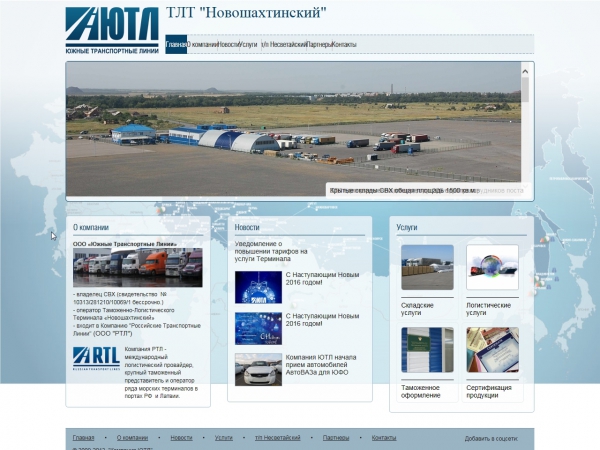Click the terminal aerial photo banner
600x450 pixels.
tap(293, 129)
